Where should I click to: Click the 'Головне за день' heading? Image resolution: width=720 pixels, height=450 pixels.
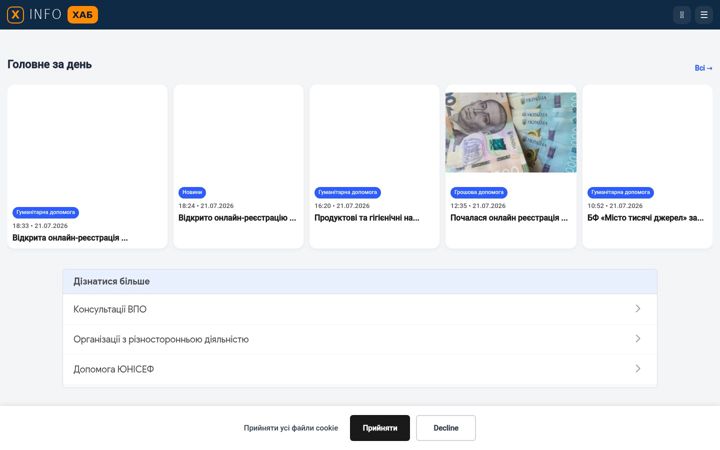(x=50, y=64)
